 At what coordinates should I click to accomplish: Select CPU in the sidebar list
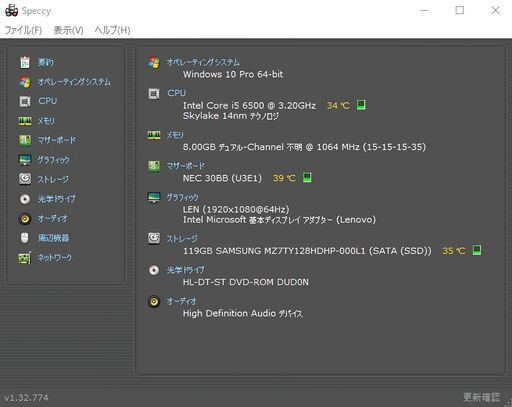[47, 101]
